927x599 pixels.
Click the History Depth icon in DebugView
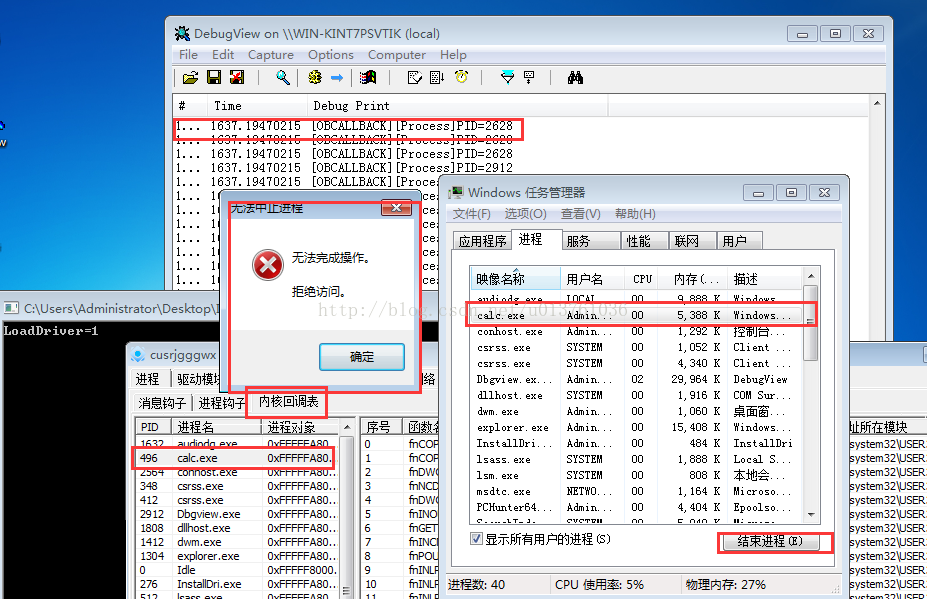(529, 77)
